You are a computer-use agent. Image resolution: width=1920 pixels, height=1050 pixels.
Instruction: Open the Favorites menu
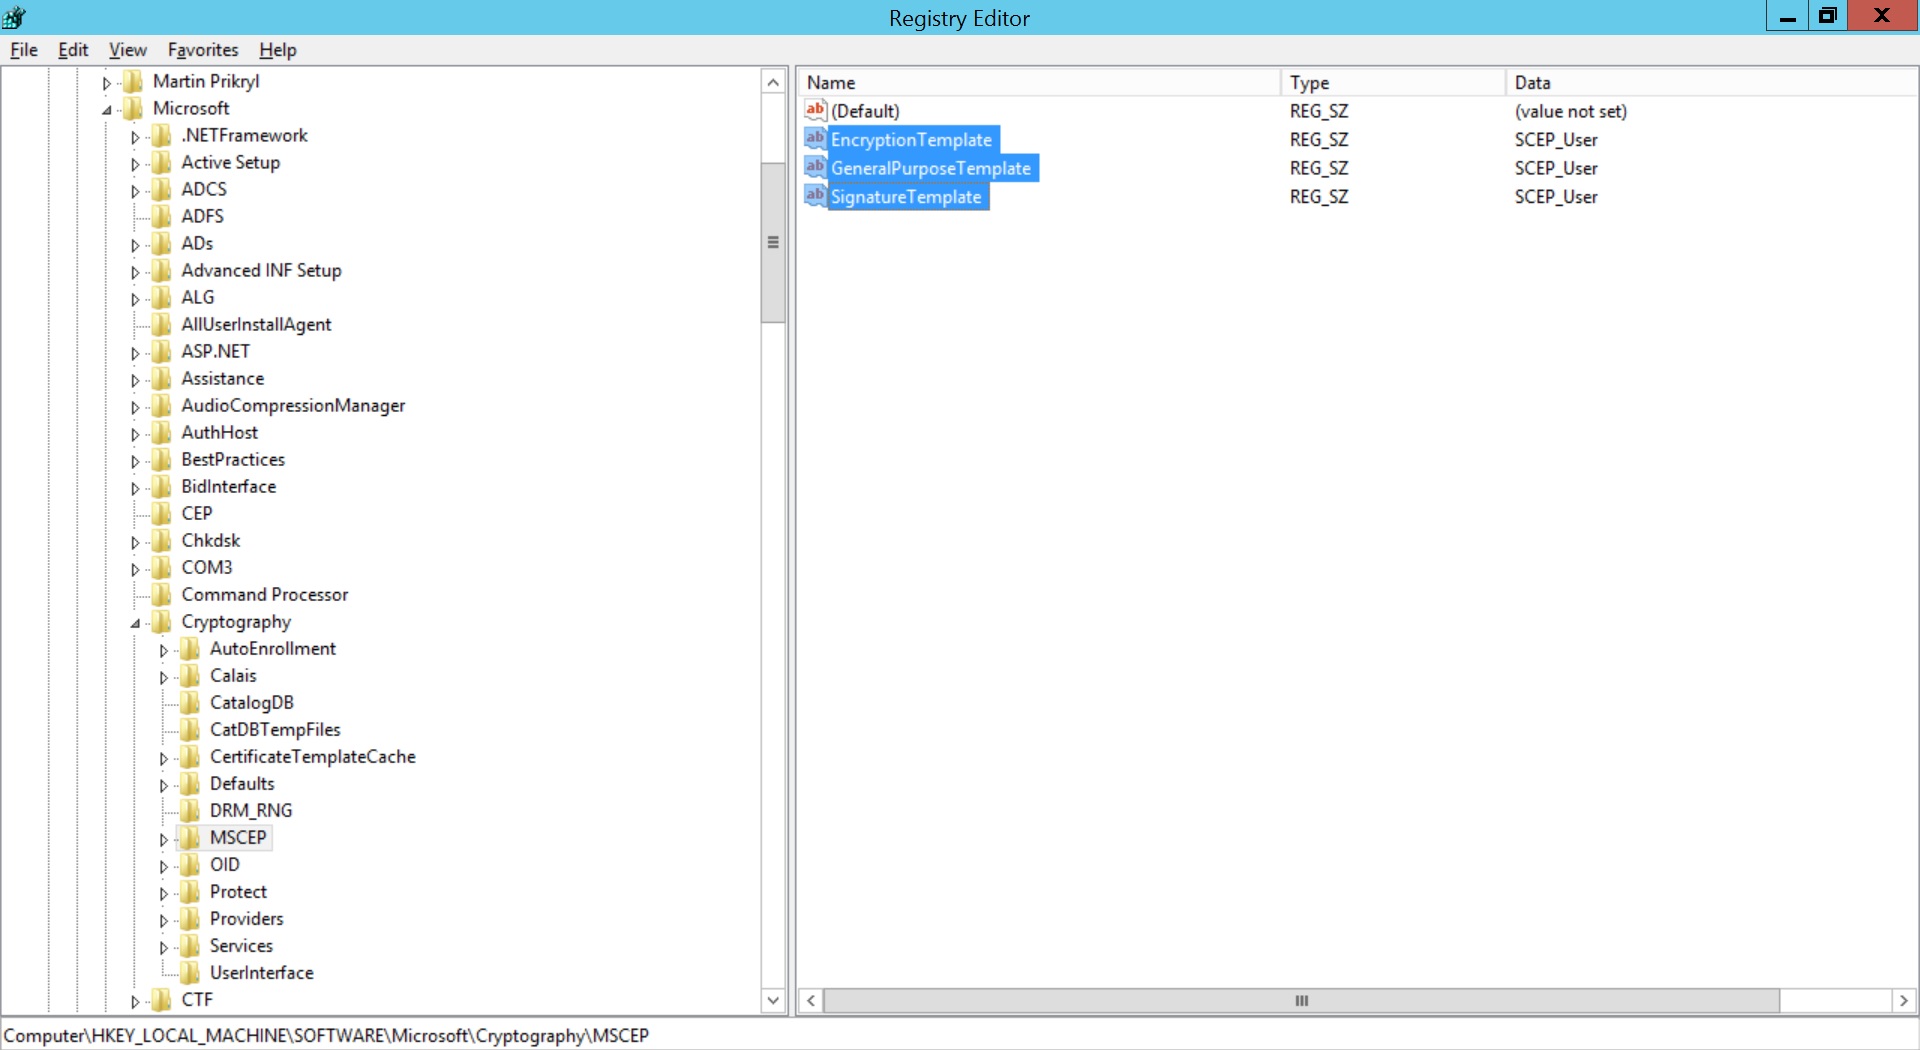tap(202, 50)
